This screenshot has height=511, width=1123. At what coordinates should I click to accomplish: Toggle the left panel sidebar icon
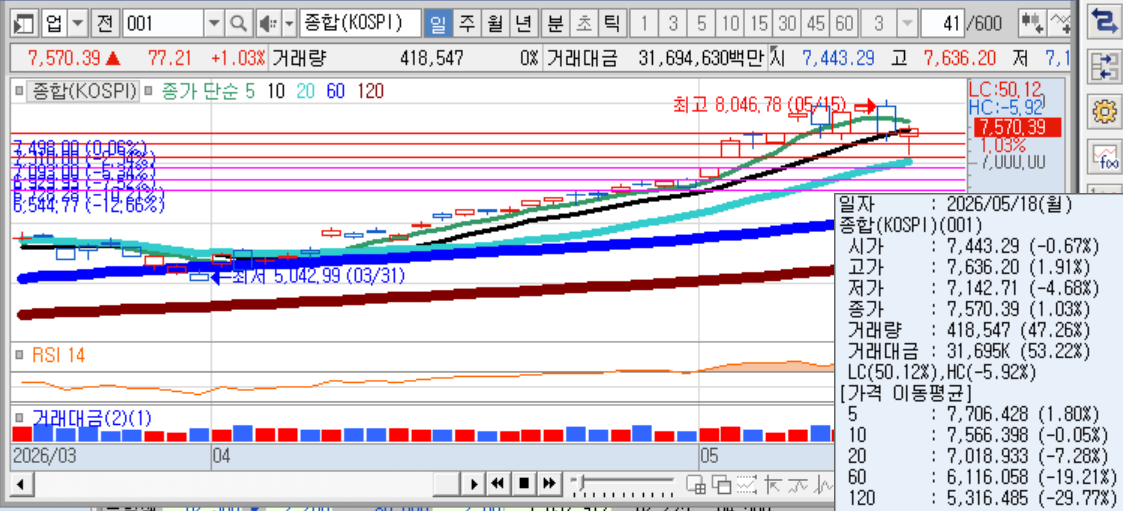24,24
